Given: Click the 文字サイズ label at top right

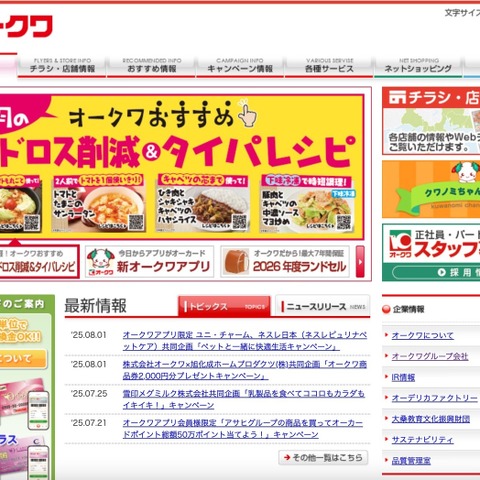Looking at the screenshot, I should [462, 13].
